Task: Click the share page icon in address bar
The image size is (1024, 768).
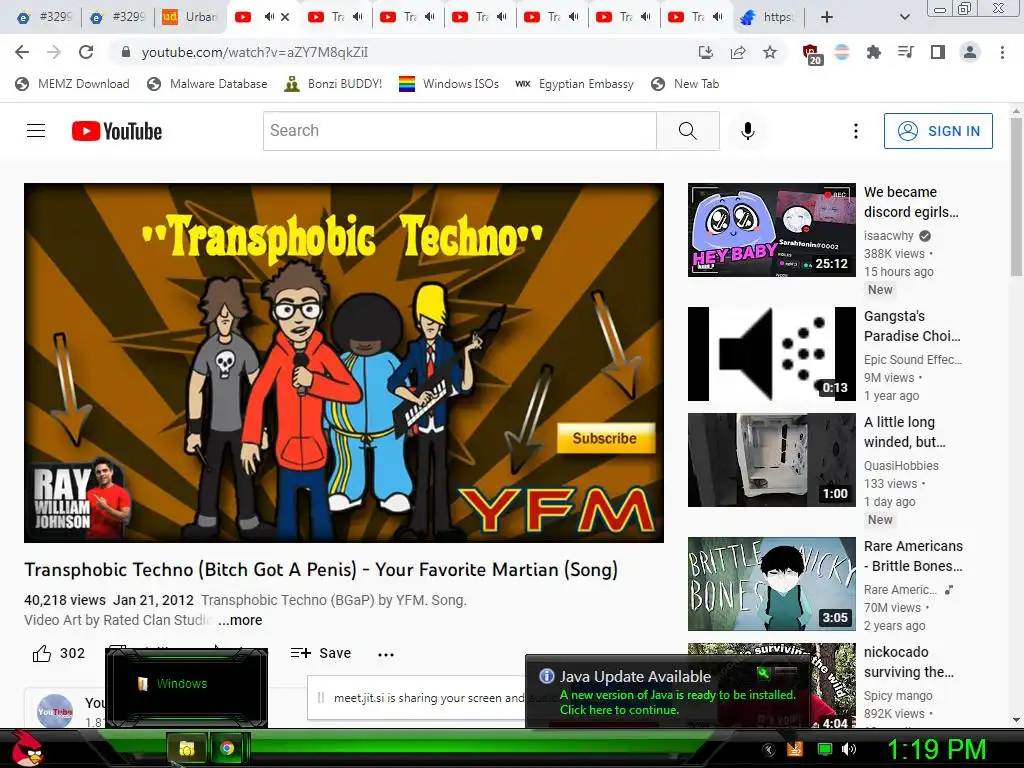Action: [738, 52]
